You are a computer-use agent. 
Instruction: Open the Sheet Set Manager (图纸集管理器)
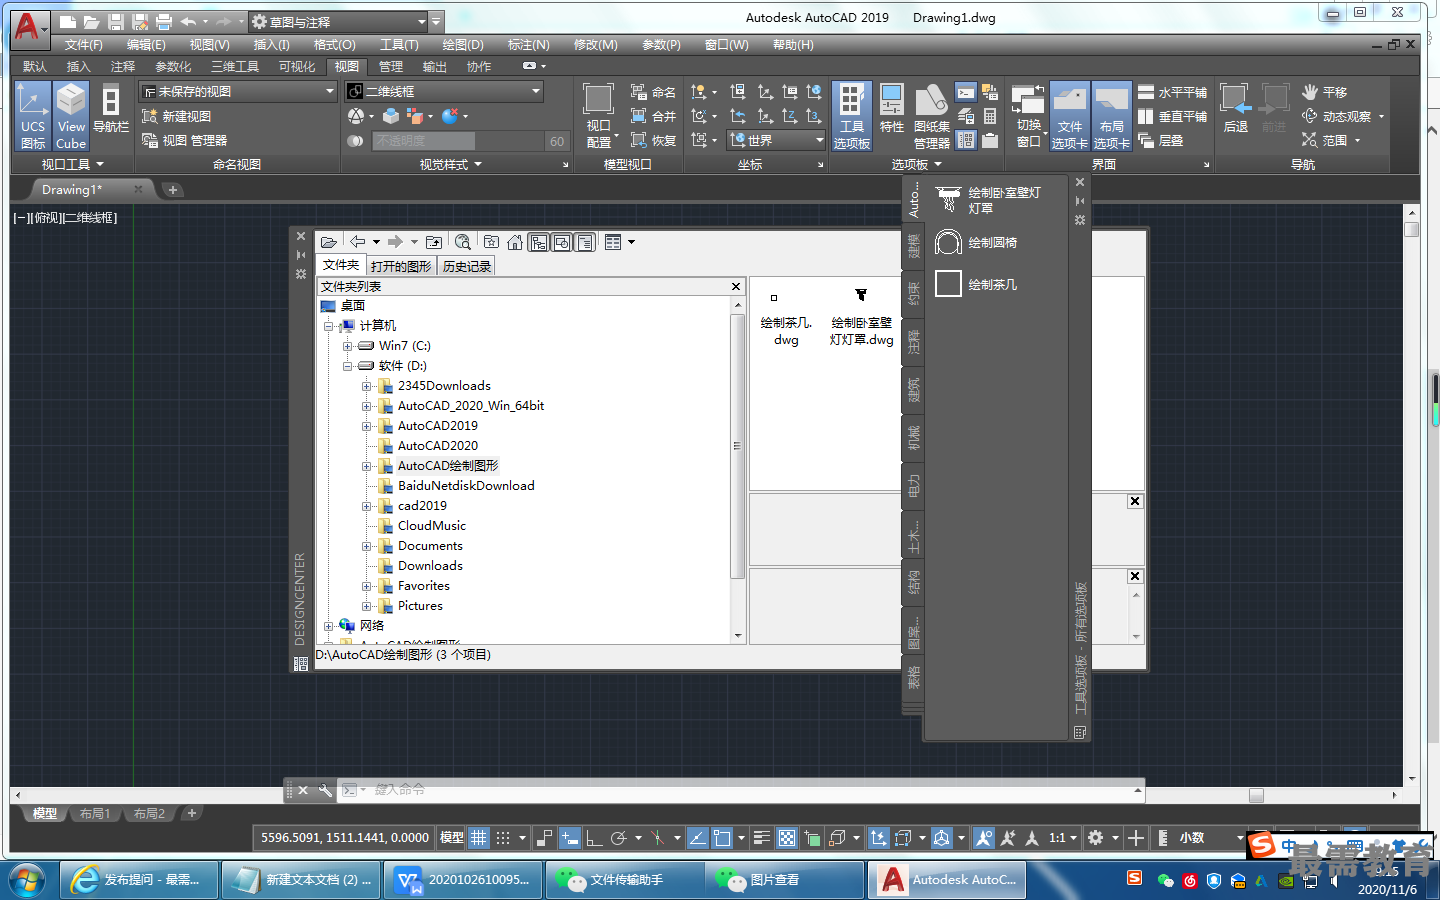click(931, 116)
